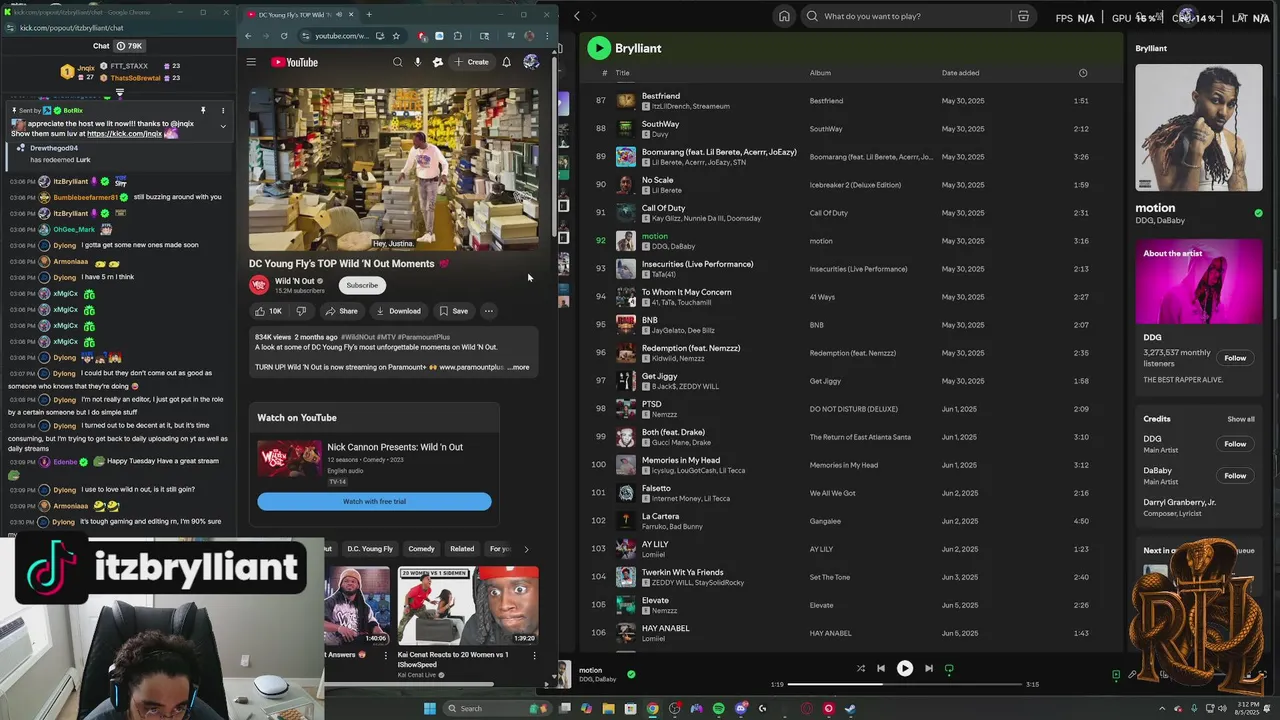Sort playlist by duration clock icon

(x=1083, y=73)
